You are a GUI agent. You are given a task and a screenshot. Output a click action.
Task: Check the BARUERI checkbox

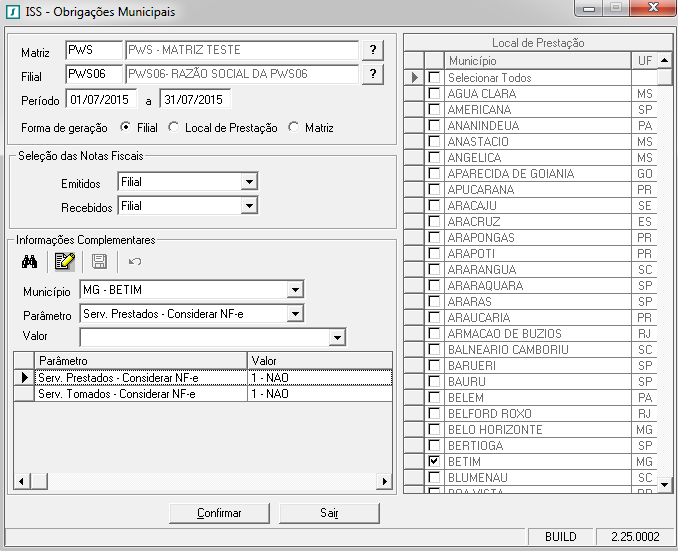coord(434,365)
